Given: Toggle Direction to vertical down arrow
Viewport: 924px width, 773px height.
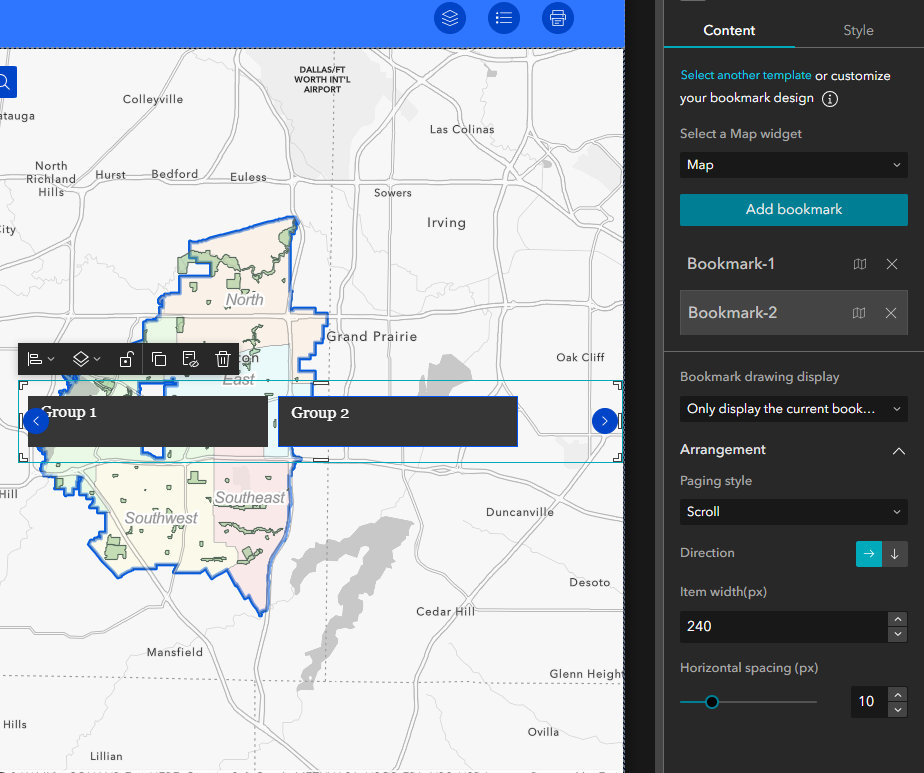Looking at the screenshot, I should coord(895,553).
